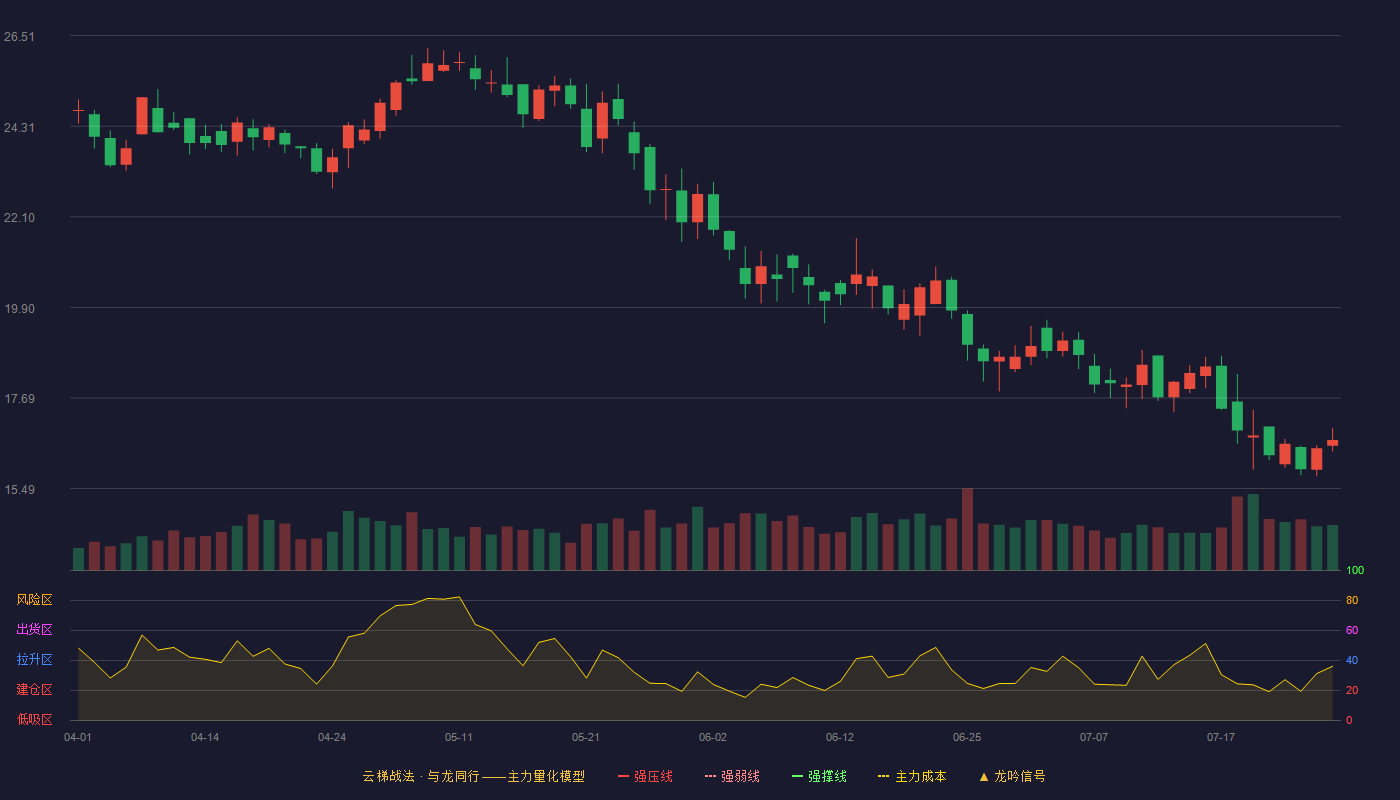The image size is (1400, 800).
Task: Click the yellow dashed 主力成本 legend marker
Action: (884, 776)
